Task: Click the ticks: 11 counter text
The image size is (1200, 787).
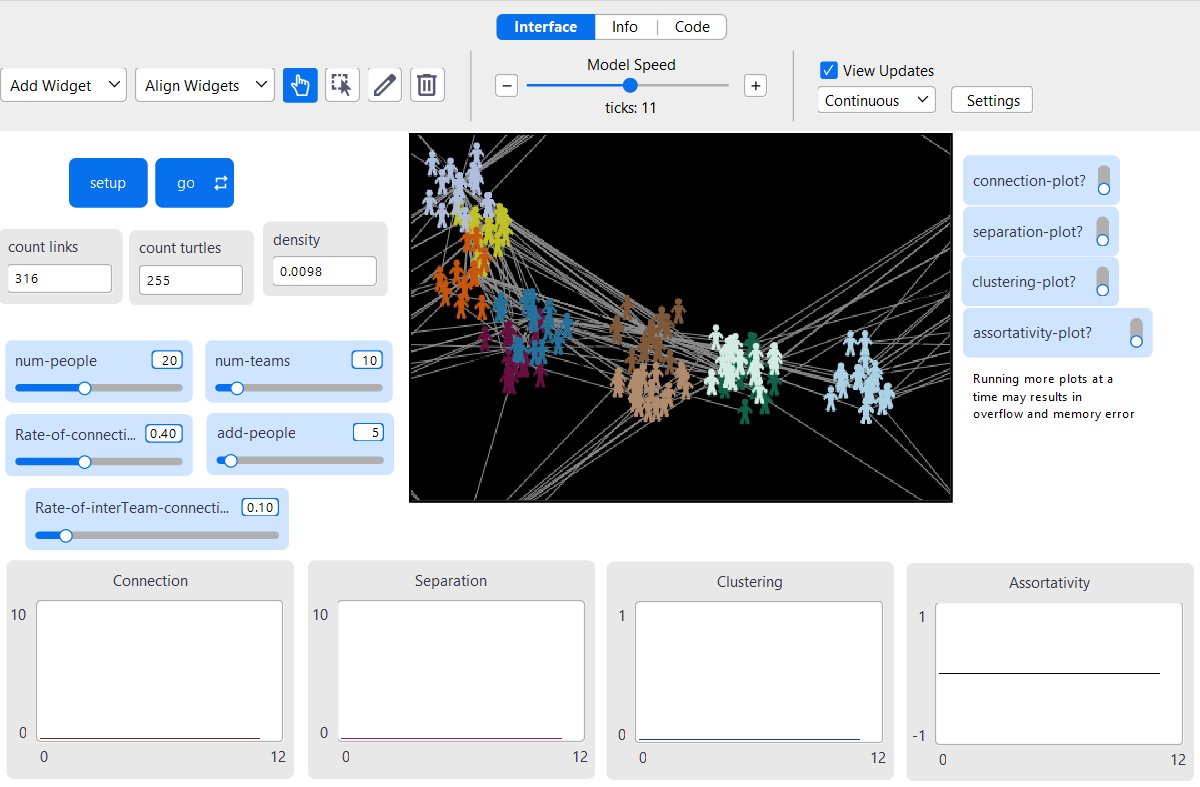Action: click(630, 108)
